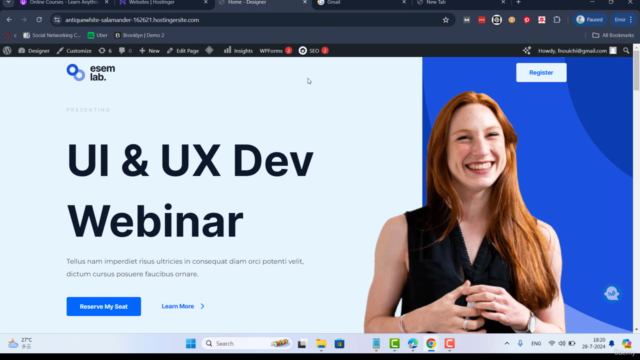Open the Extensions puzzle-piece menu
640x360 pixels.
point(557,20)
